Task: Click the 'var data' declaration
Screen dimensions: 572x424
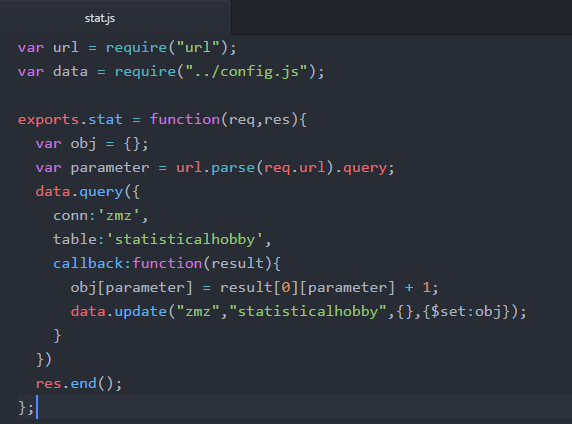Action: (53, 72)
